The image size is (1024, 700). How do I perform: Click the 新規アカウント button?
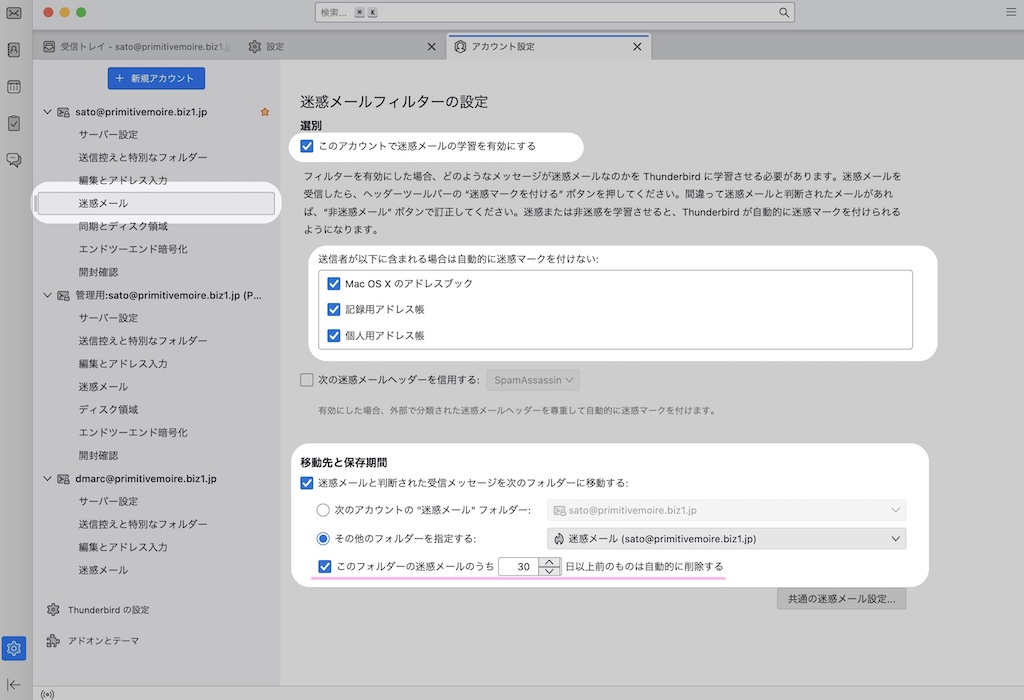click(x=157, y=78)
